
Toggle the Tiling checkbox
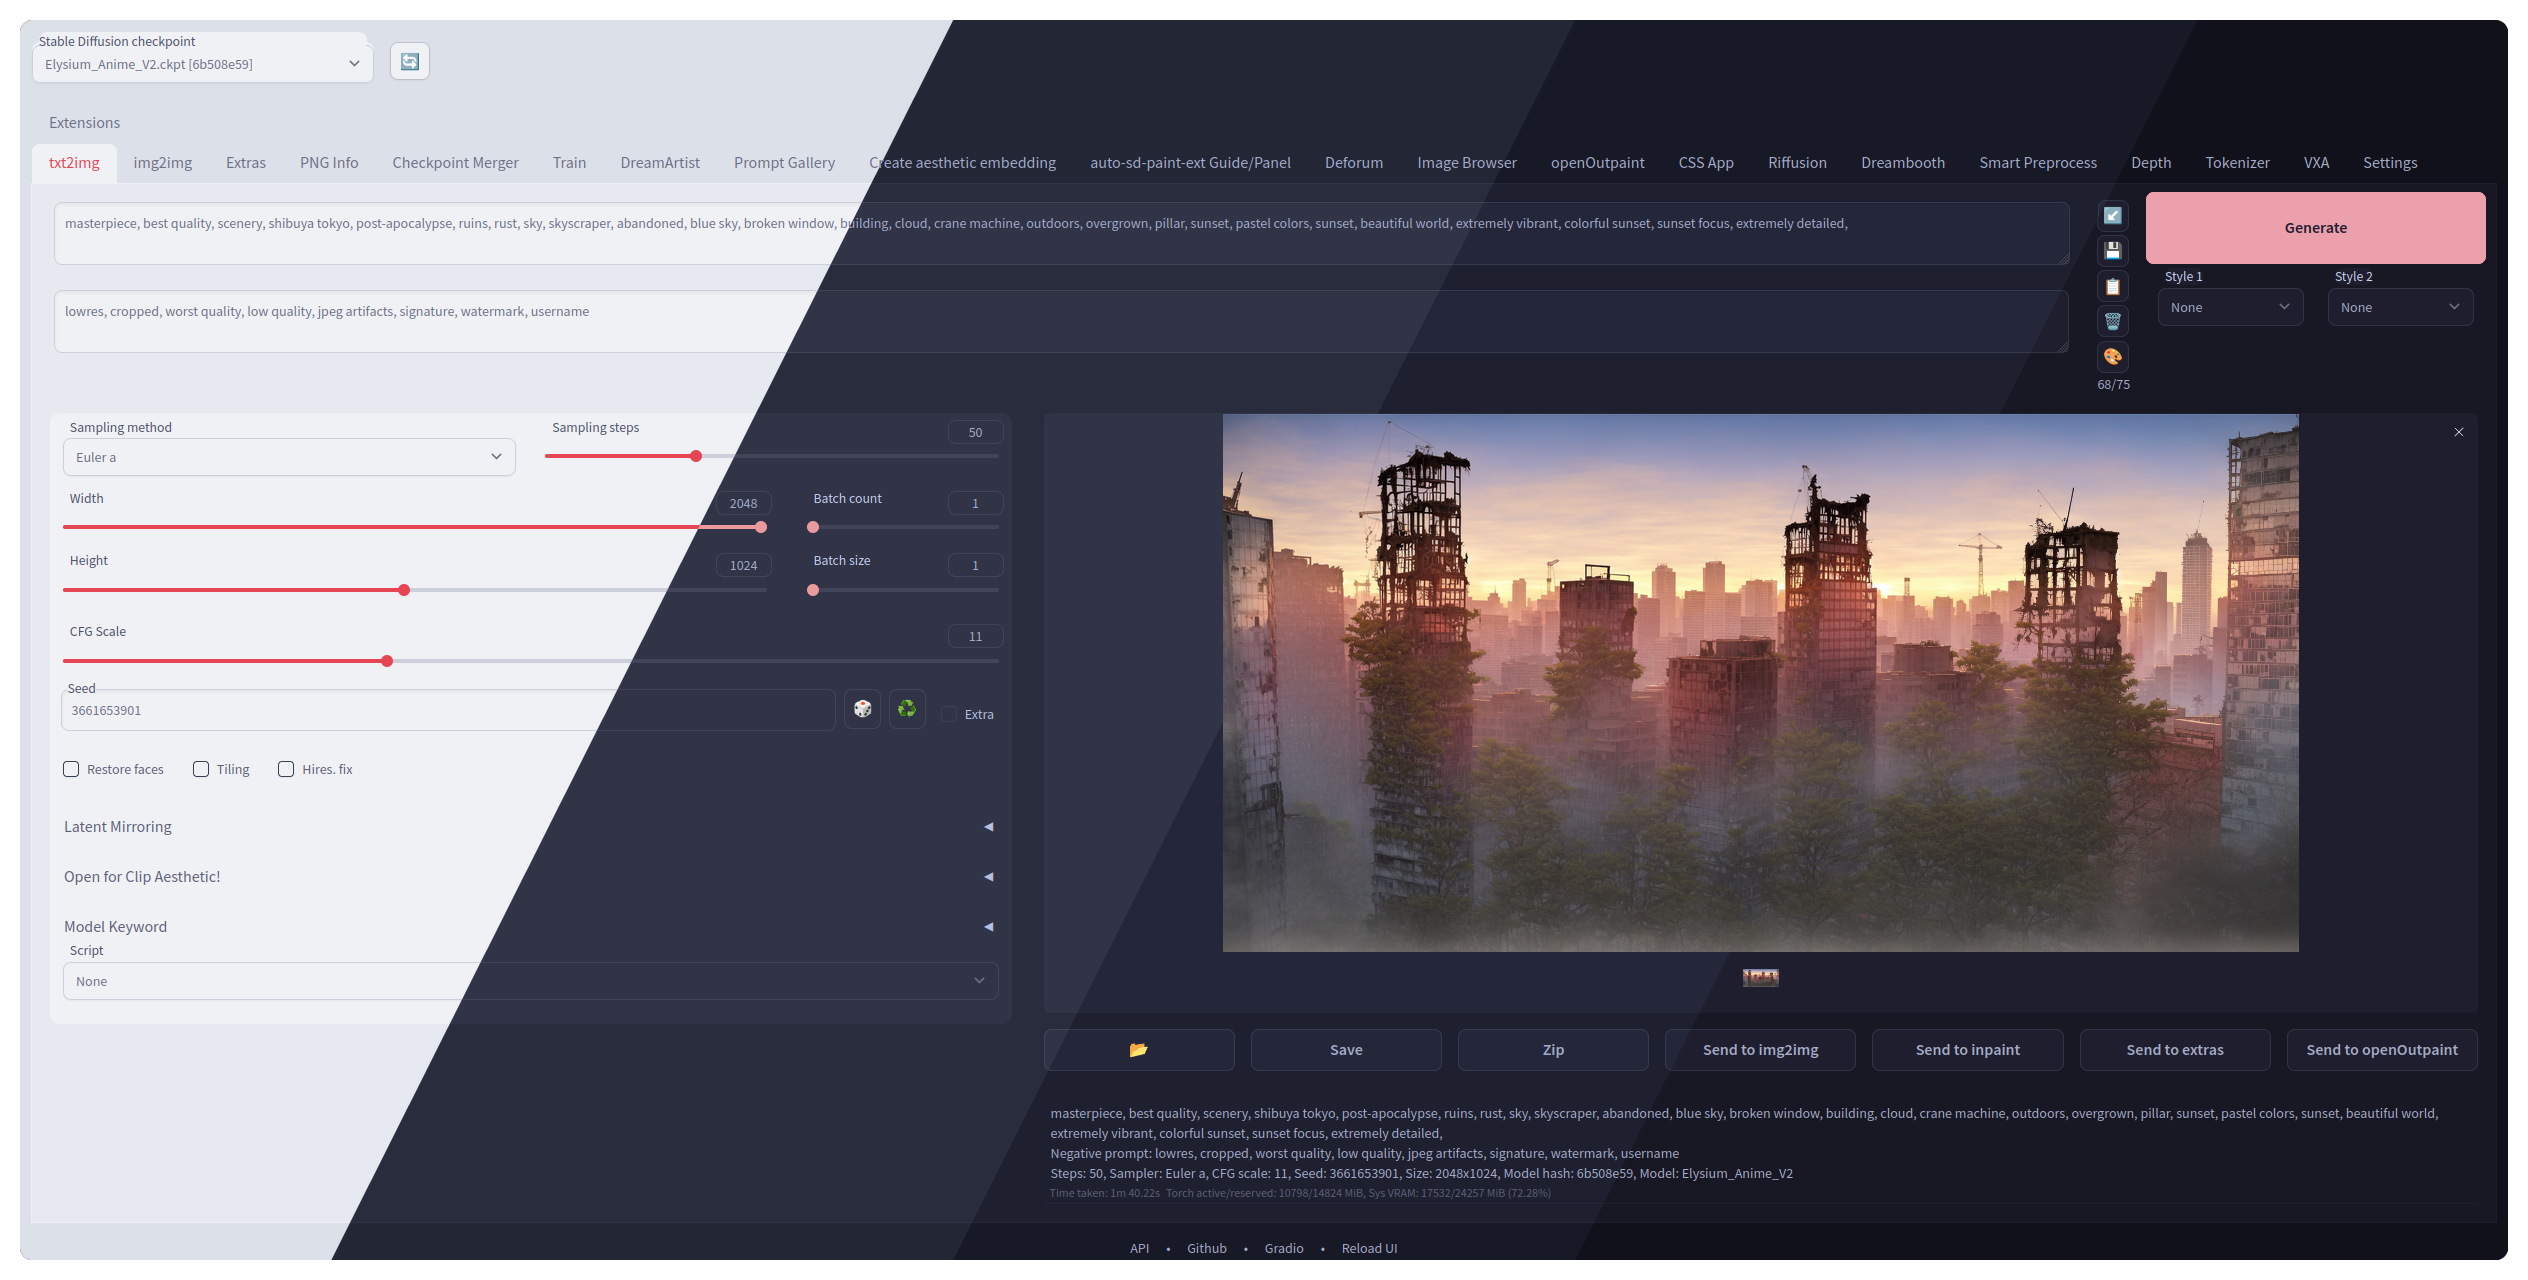(201, 769)
